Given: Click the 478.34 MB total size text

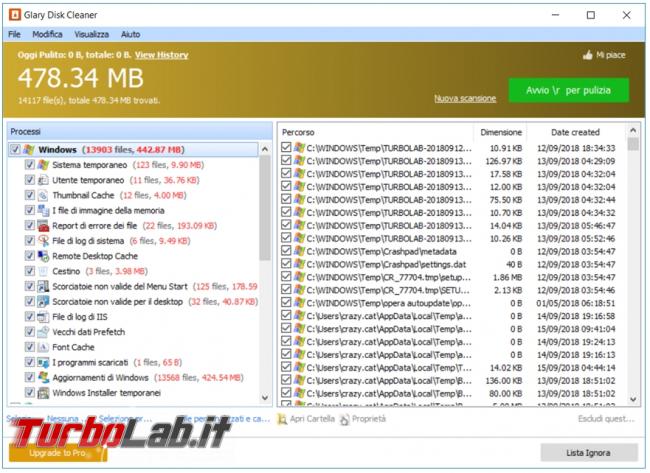Looking at the screenshot, I should (x=81, y=78).
